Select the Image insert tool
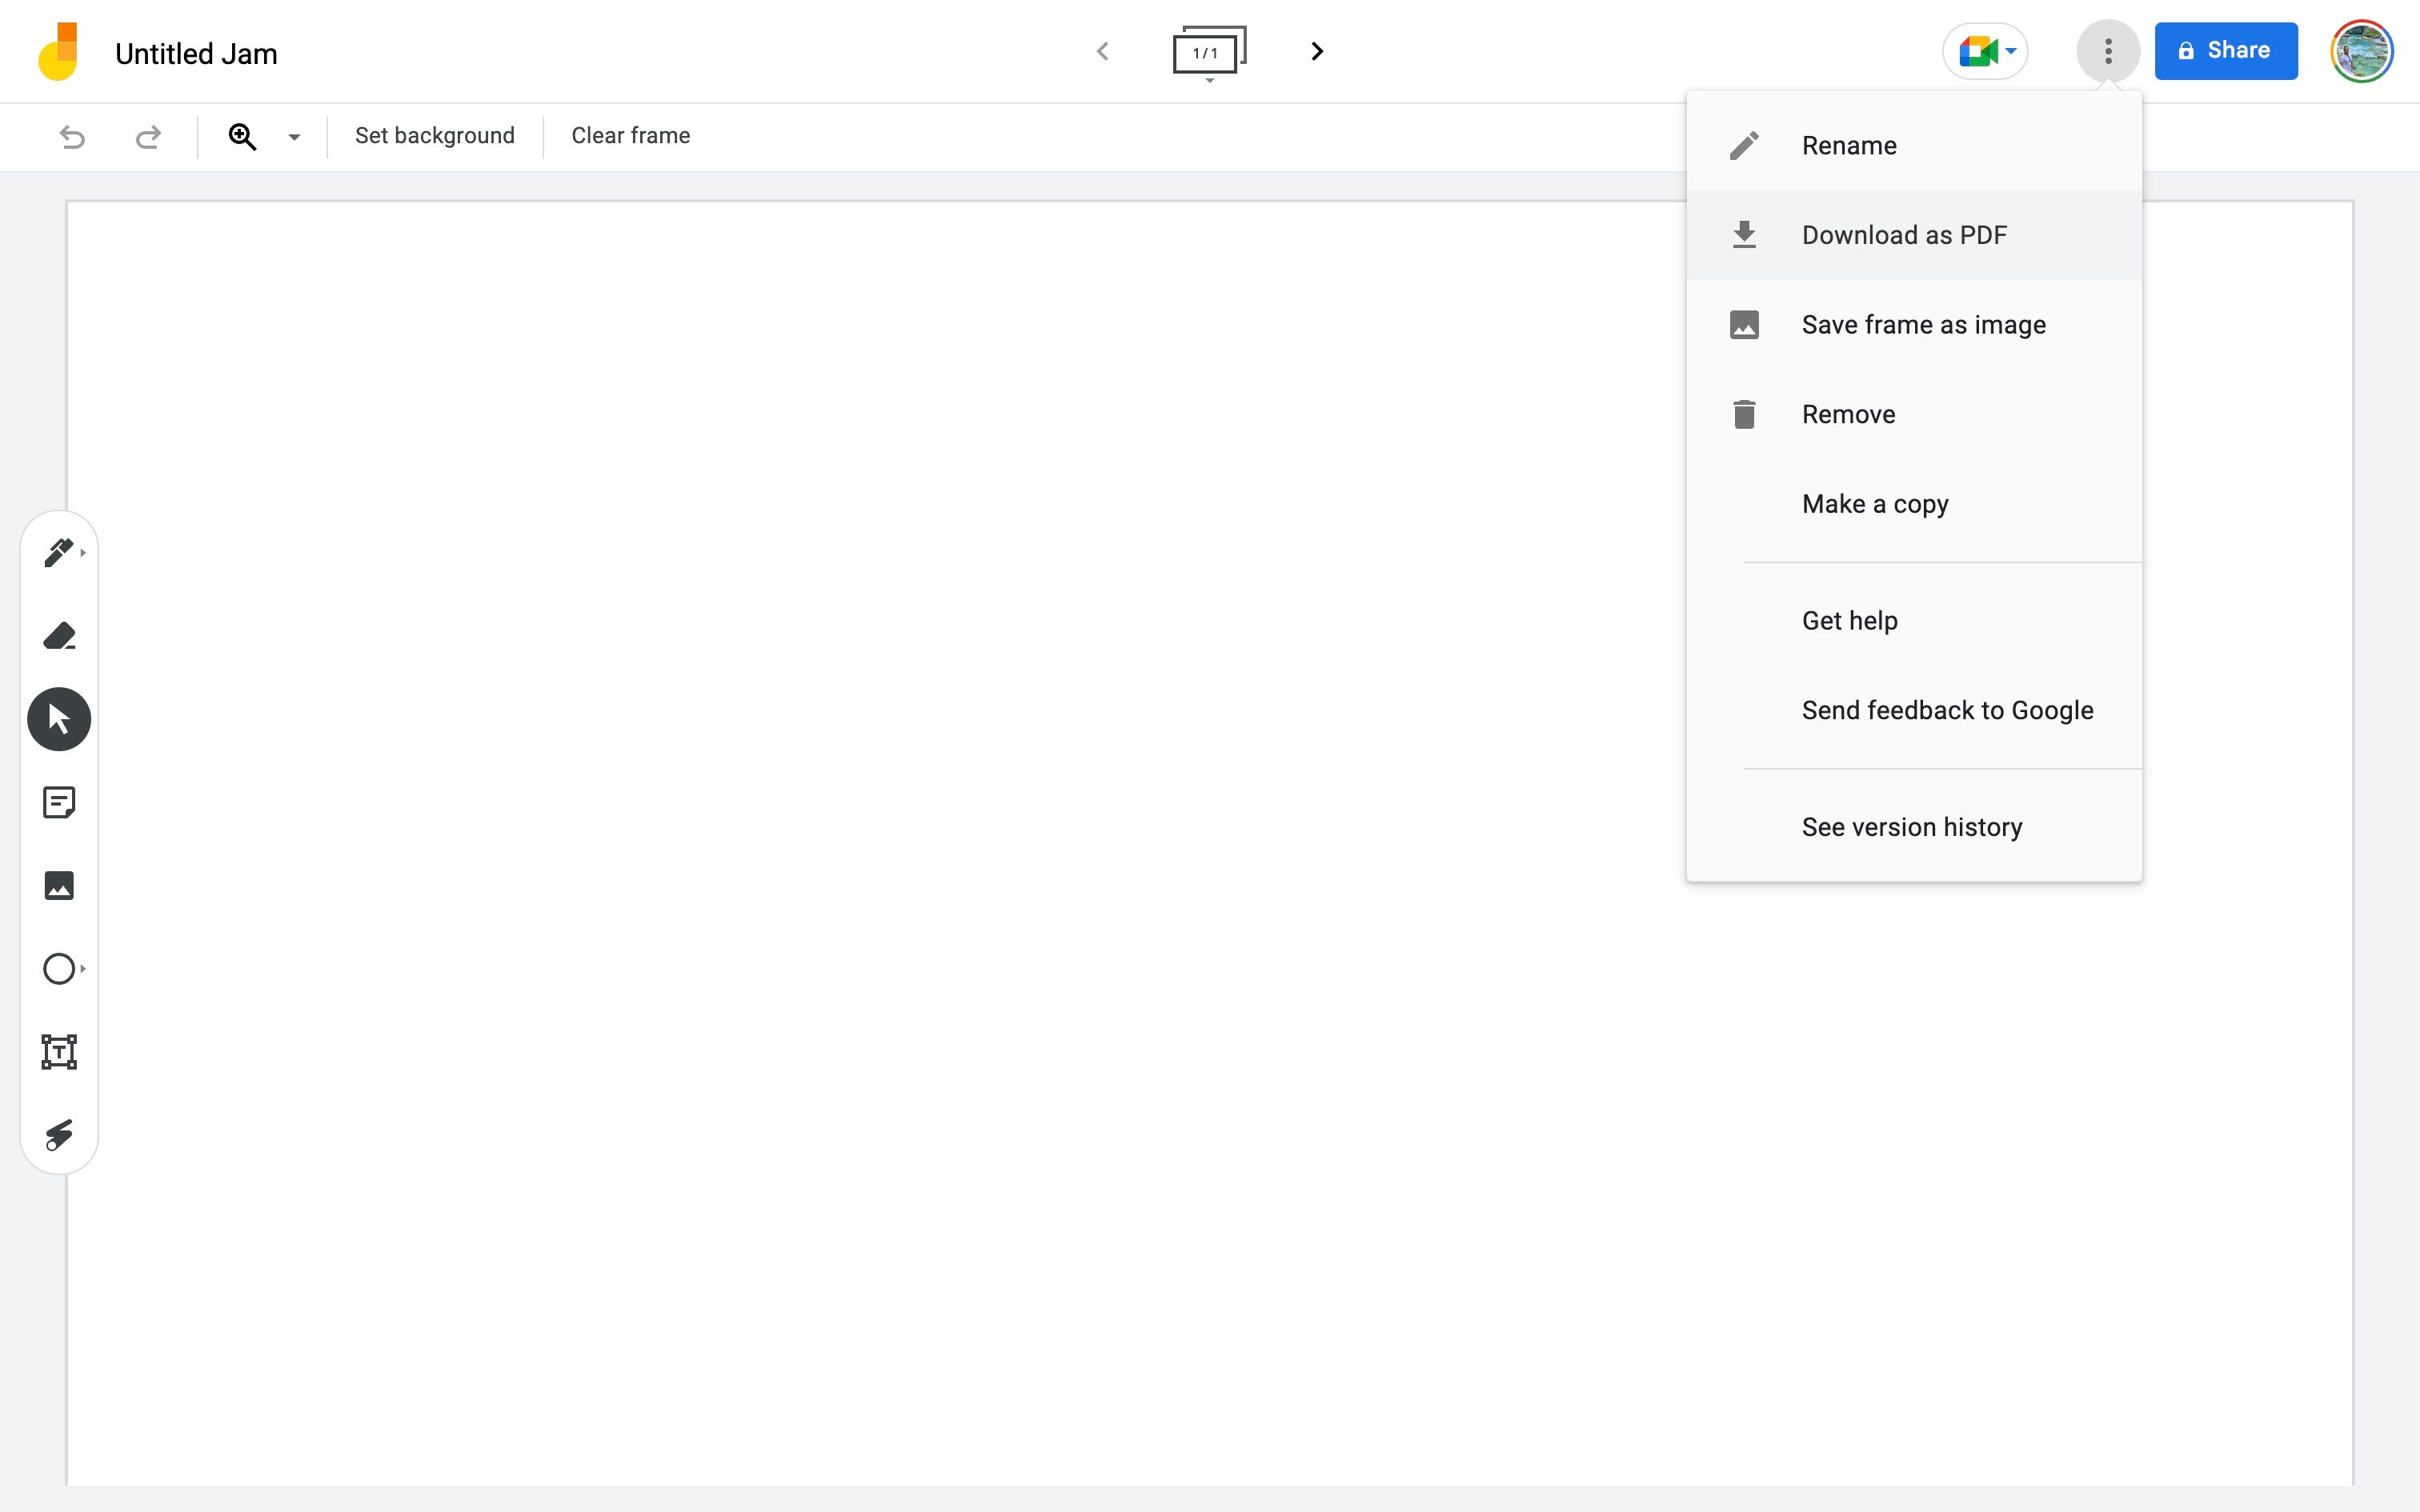 [59, 885]
